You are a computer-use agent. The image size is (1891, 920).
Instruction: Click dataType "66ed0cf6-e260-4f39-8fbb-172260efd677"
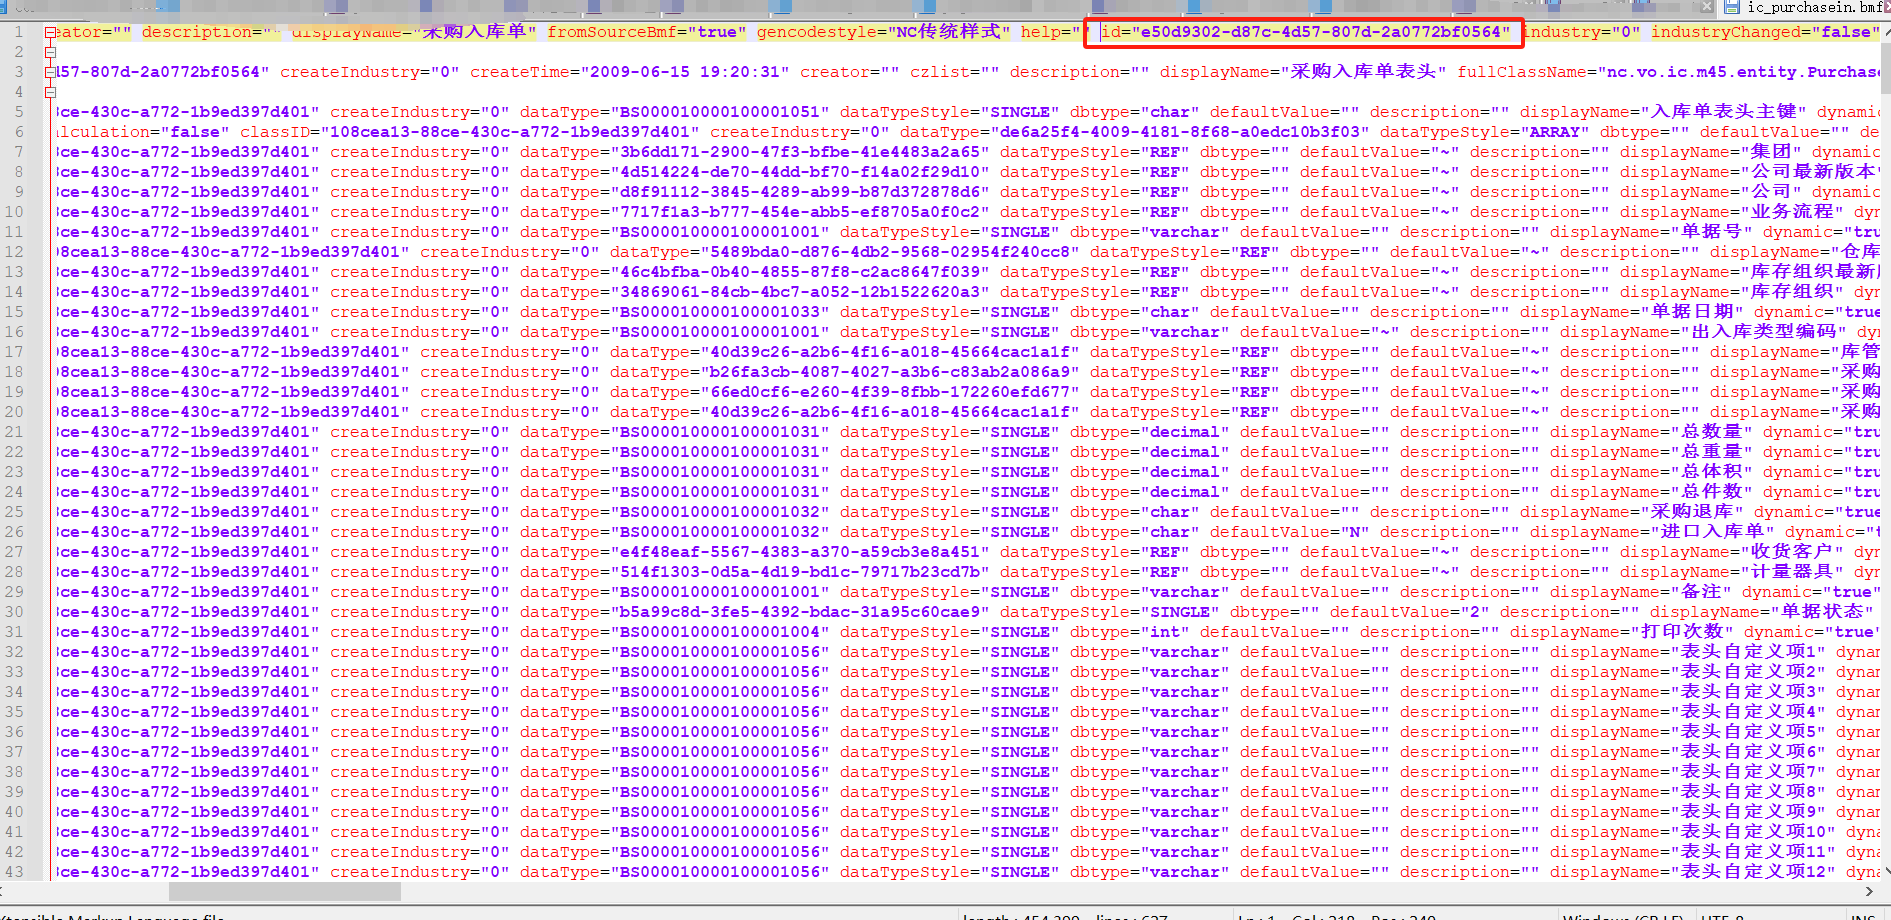(845, 392)
